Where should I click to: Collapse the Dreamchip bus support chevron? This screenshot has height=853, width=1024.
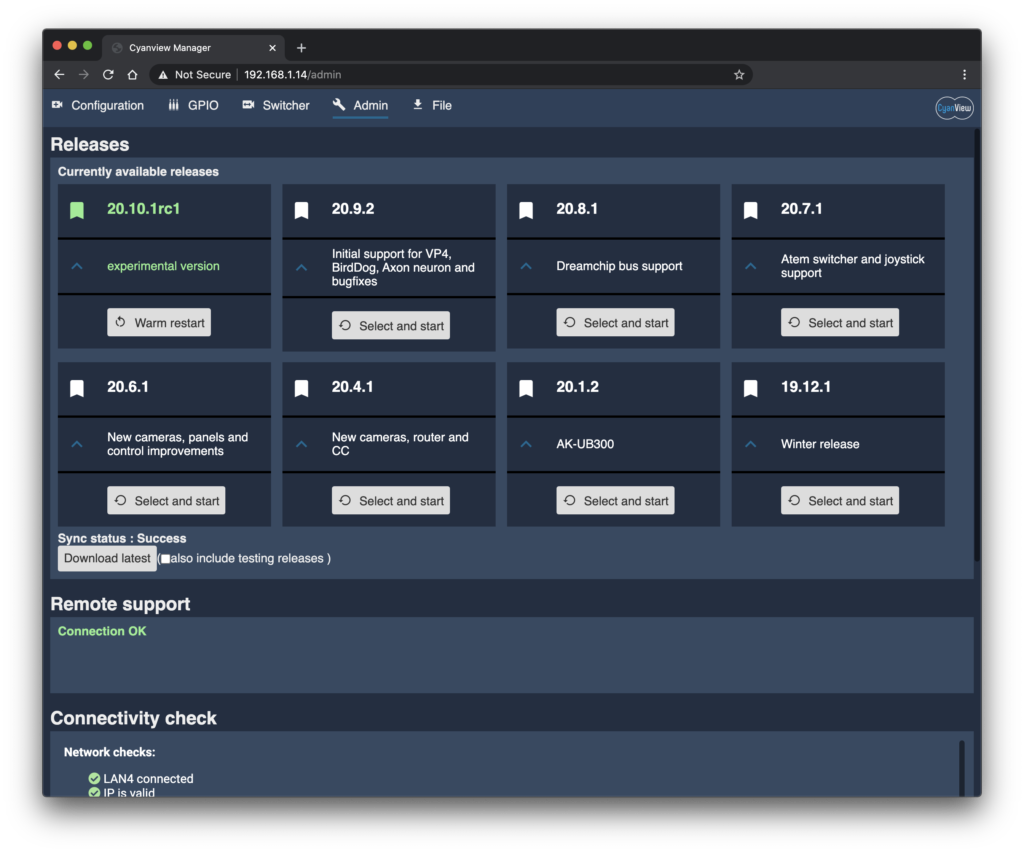[x=526, y=266]
